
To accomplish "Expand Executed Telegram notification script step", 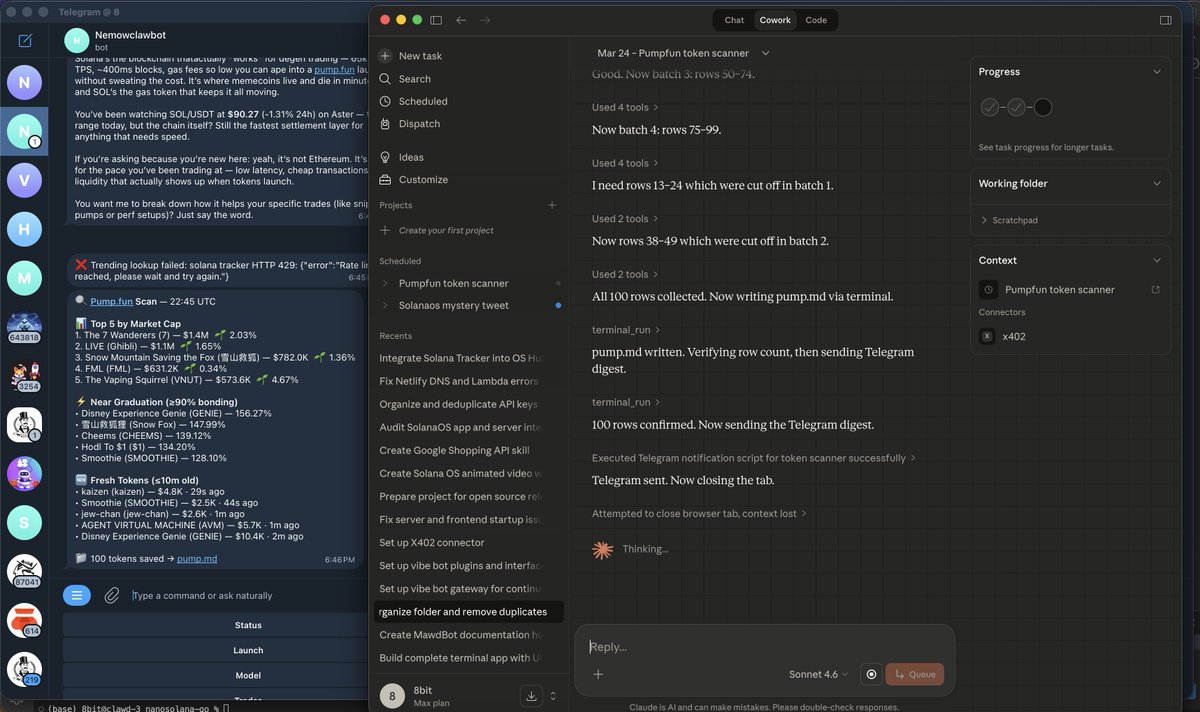I will pyautogui.click(x=753, y=458).
